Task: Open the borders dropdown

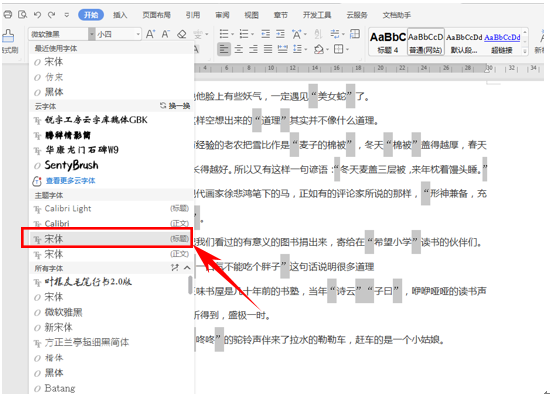Action: (x=338, y=49)
